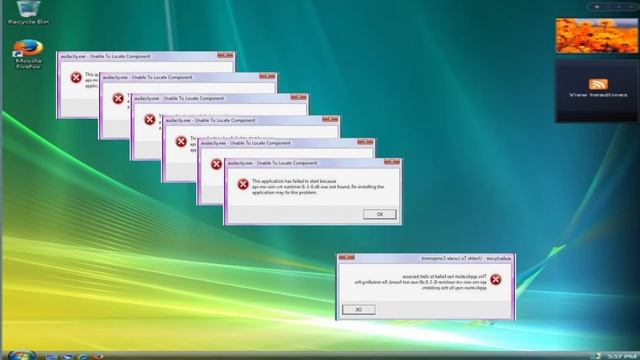Open the View headlines link in sidebar
640x360 pixels.
598,95
